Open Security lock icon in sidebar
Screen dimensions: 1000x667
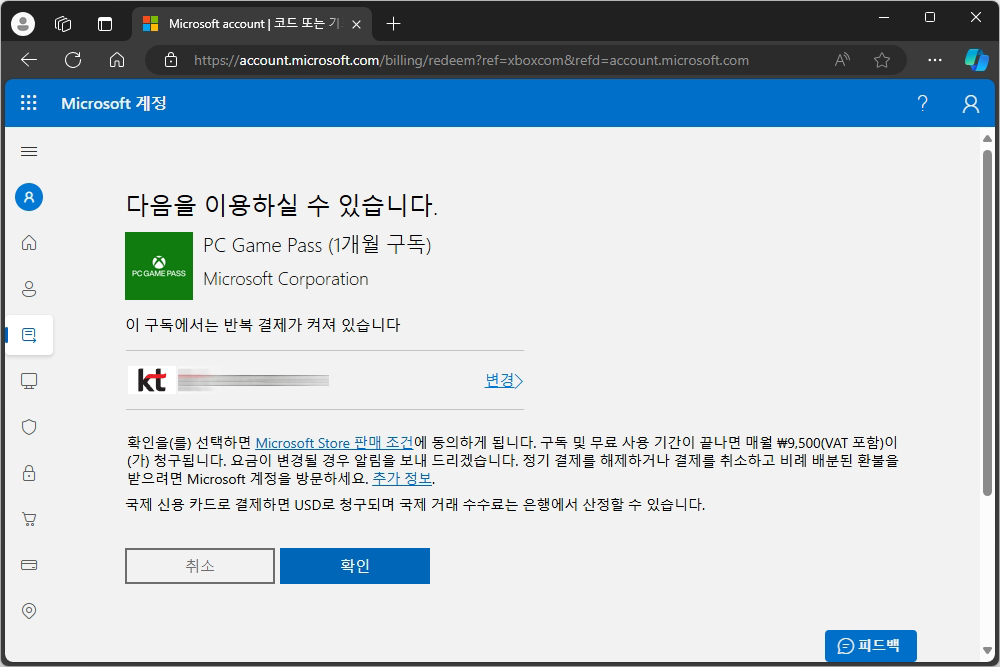pos(29,473)
